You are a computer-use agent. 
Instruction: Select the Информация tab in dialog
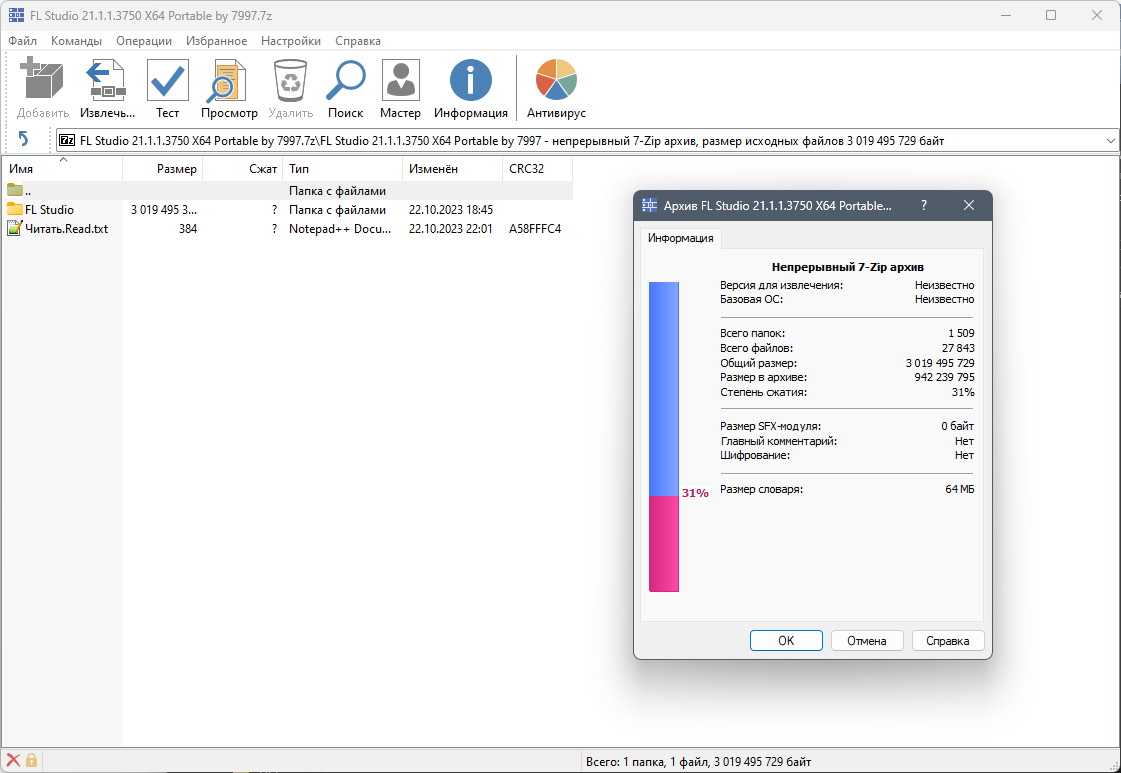(681, 238)
